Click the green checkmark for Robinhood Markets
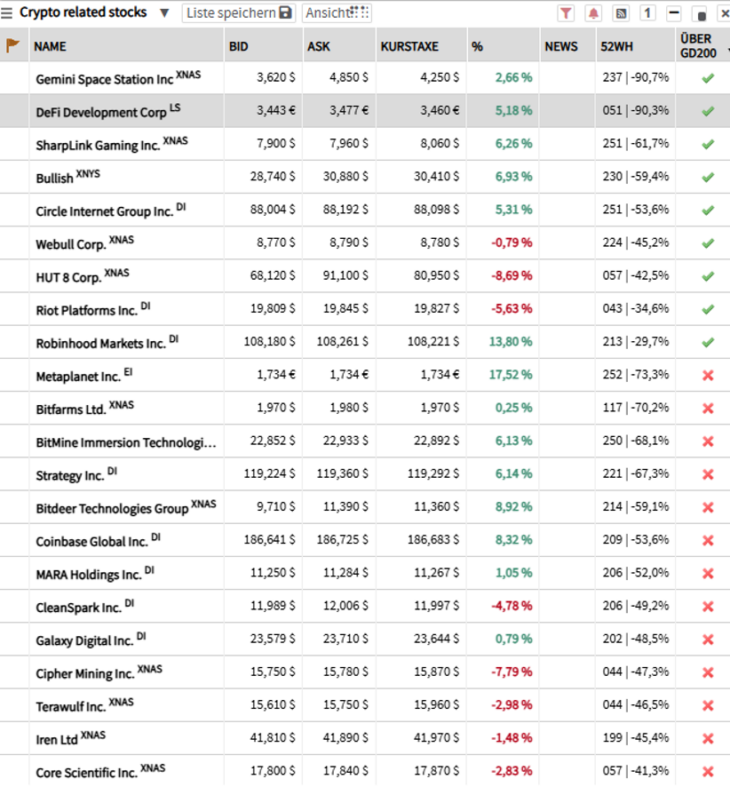Viewport: 730px width, 787px height. point(708,342)
